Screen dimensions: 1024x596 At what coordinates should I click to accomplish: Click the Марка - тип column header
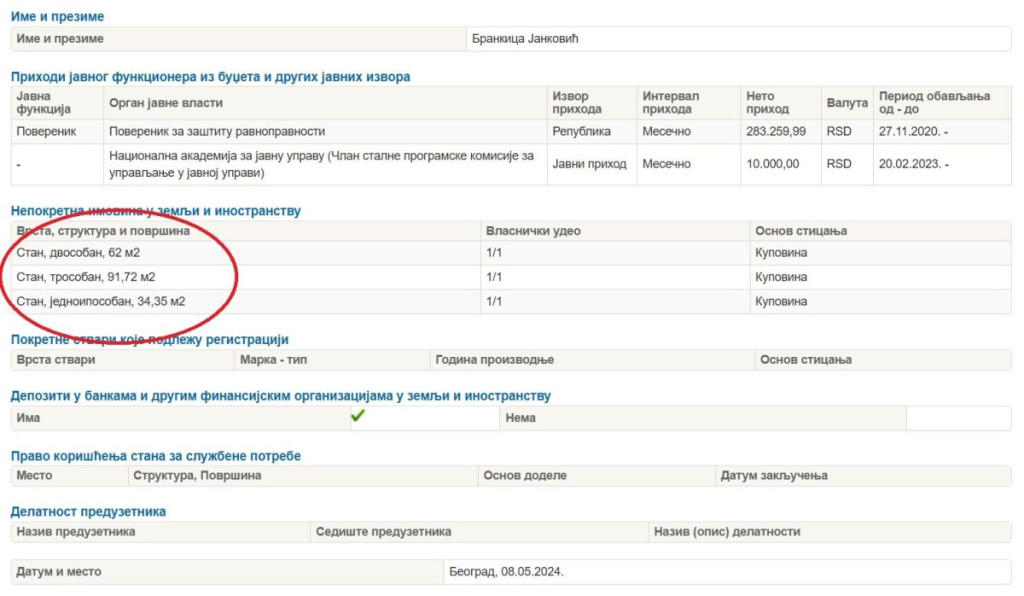(x=272, y=360)
